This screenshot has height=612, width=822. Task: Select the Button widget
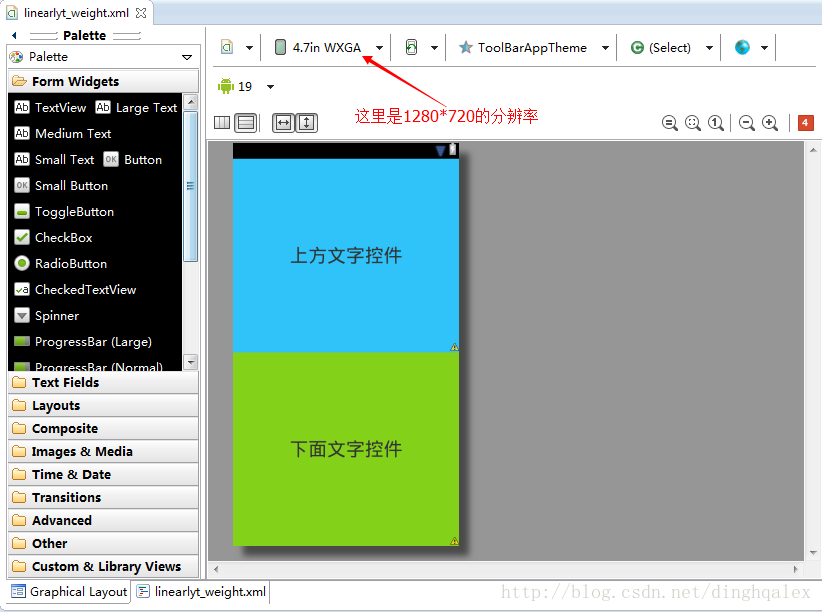pyautogui.click(x=133, y=159)
